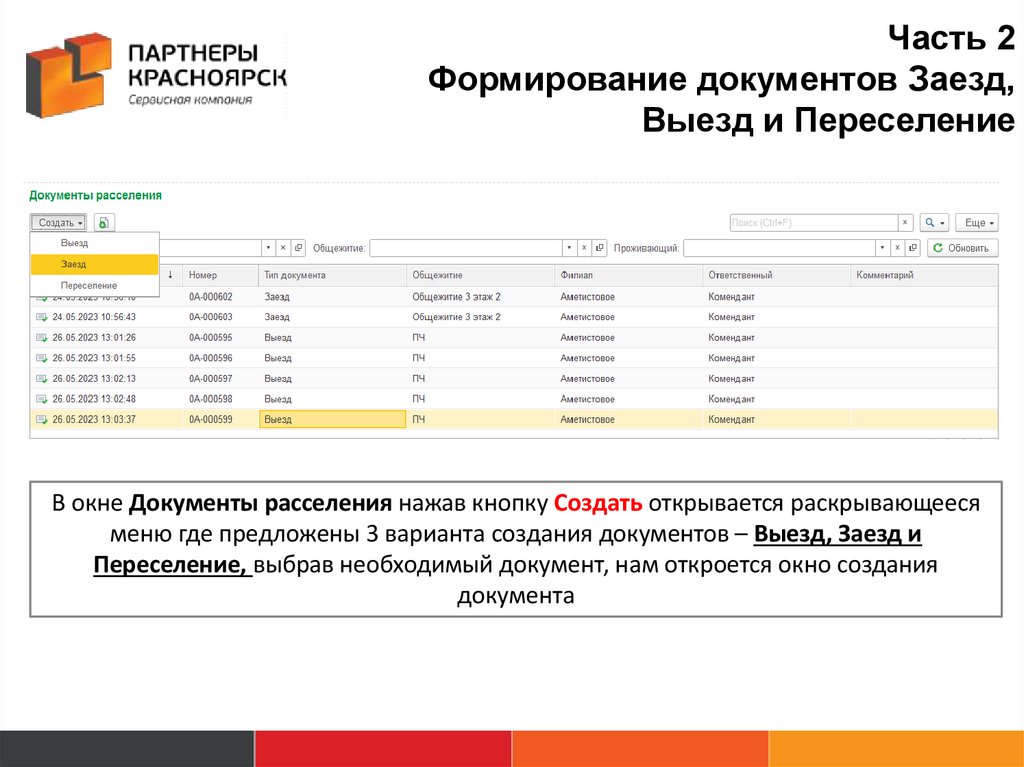Open the Общежитие selection form icon
Viewport: 1024px width, 767px height.
click(x=600, y=248)
